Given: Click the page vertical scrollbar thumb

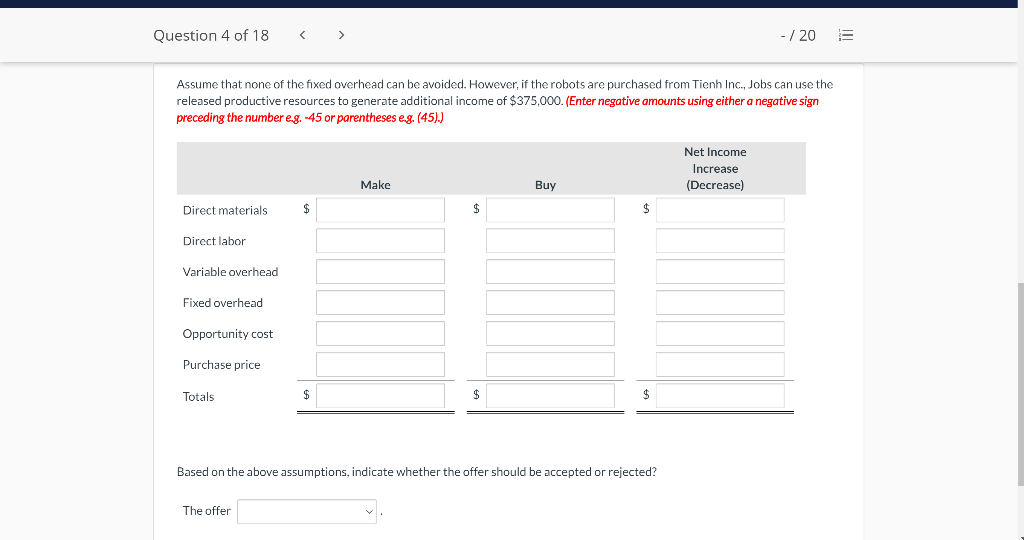Looking at the screenshot, I should pos(1020,385).
